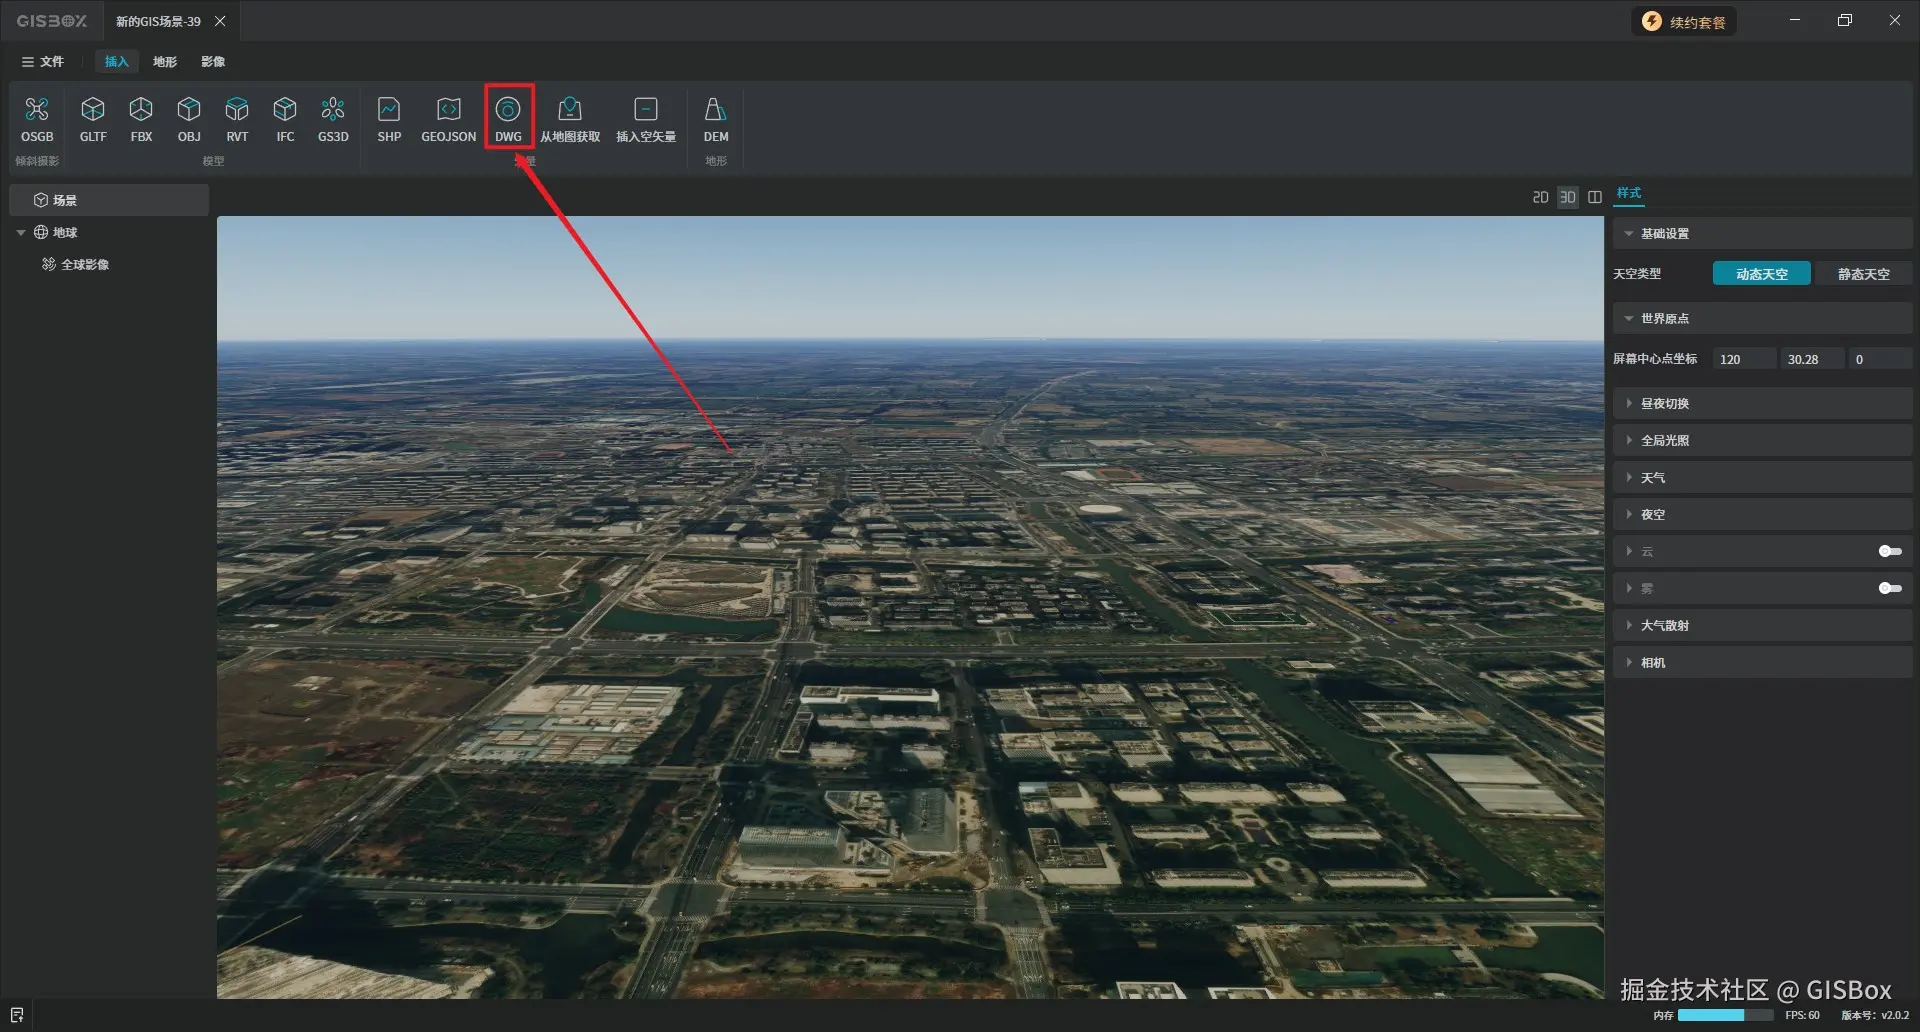The image size is (1920, 1032).
Task: Minimize the GISBox window
Action: tap(1795, 20)
